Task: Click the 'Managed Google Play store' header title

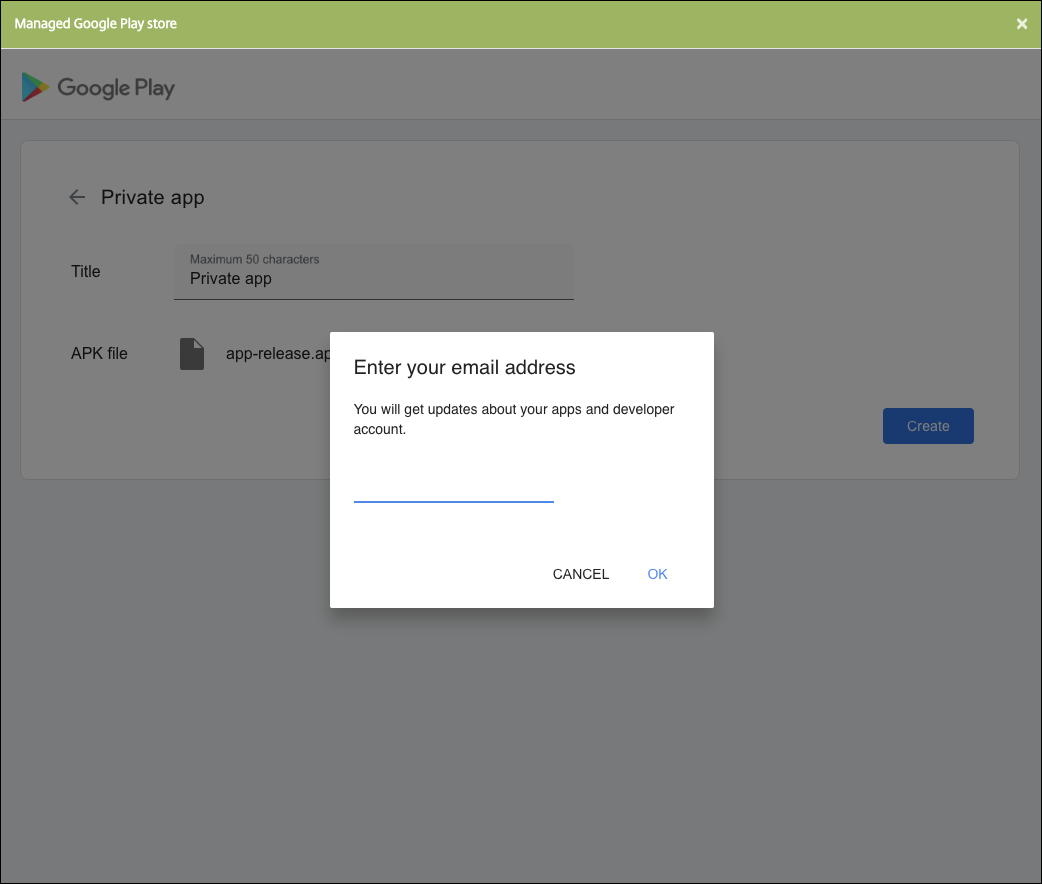Action: coord(96,24)
